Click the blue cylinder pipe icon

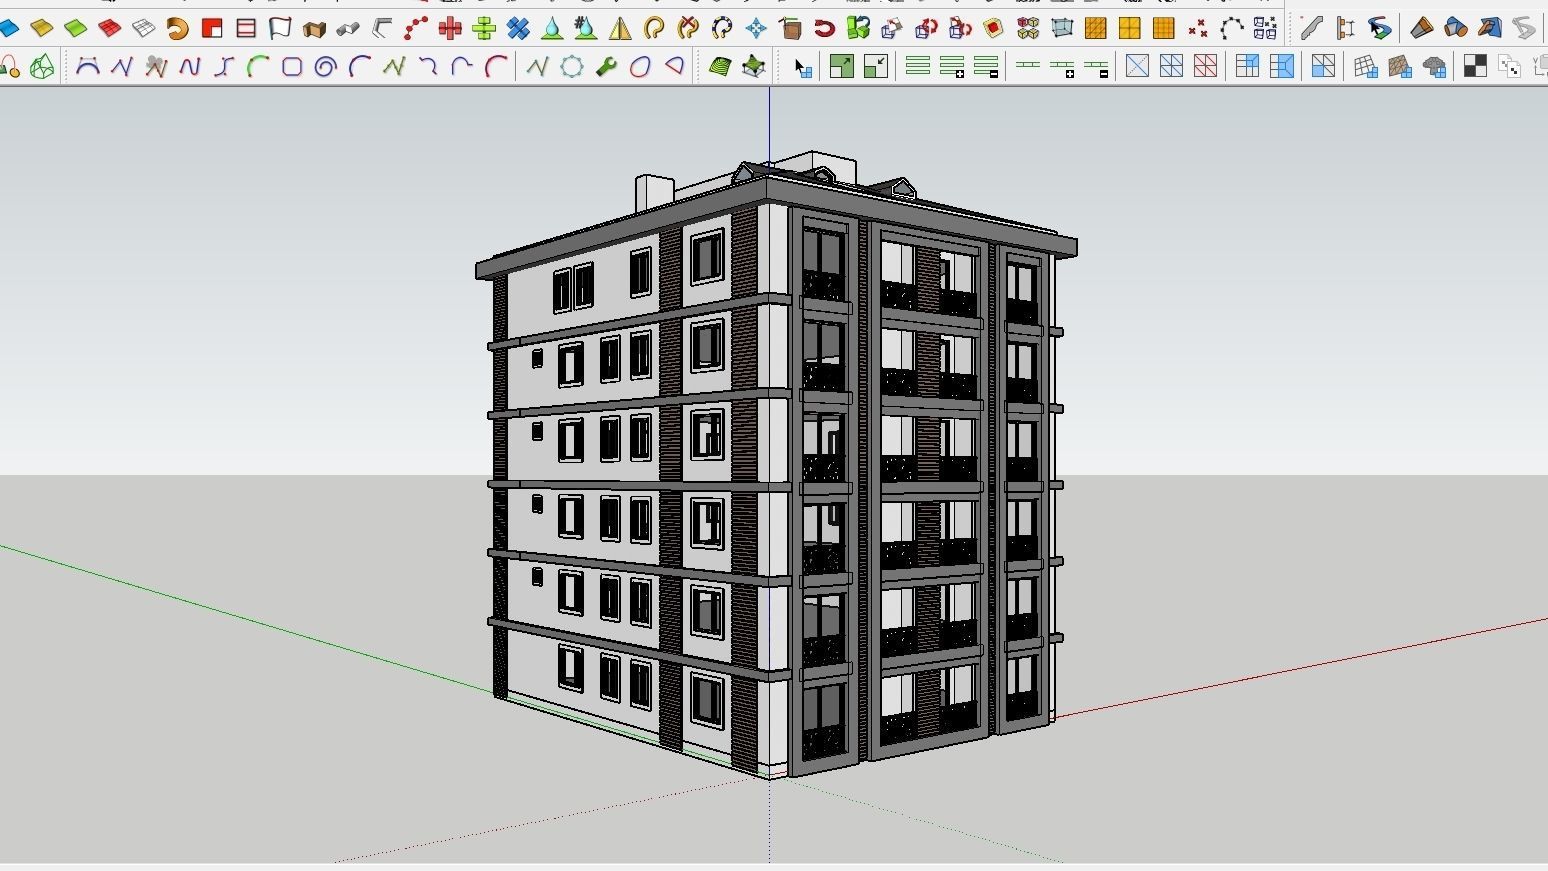click(x=1456, y=28)
